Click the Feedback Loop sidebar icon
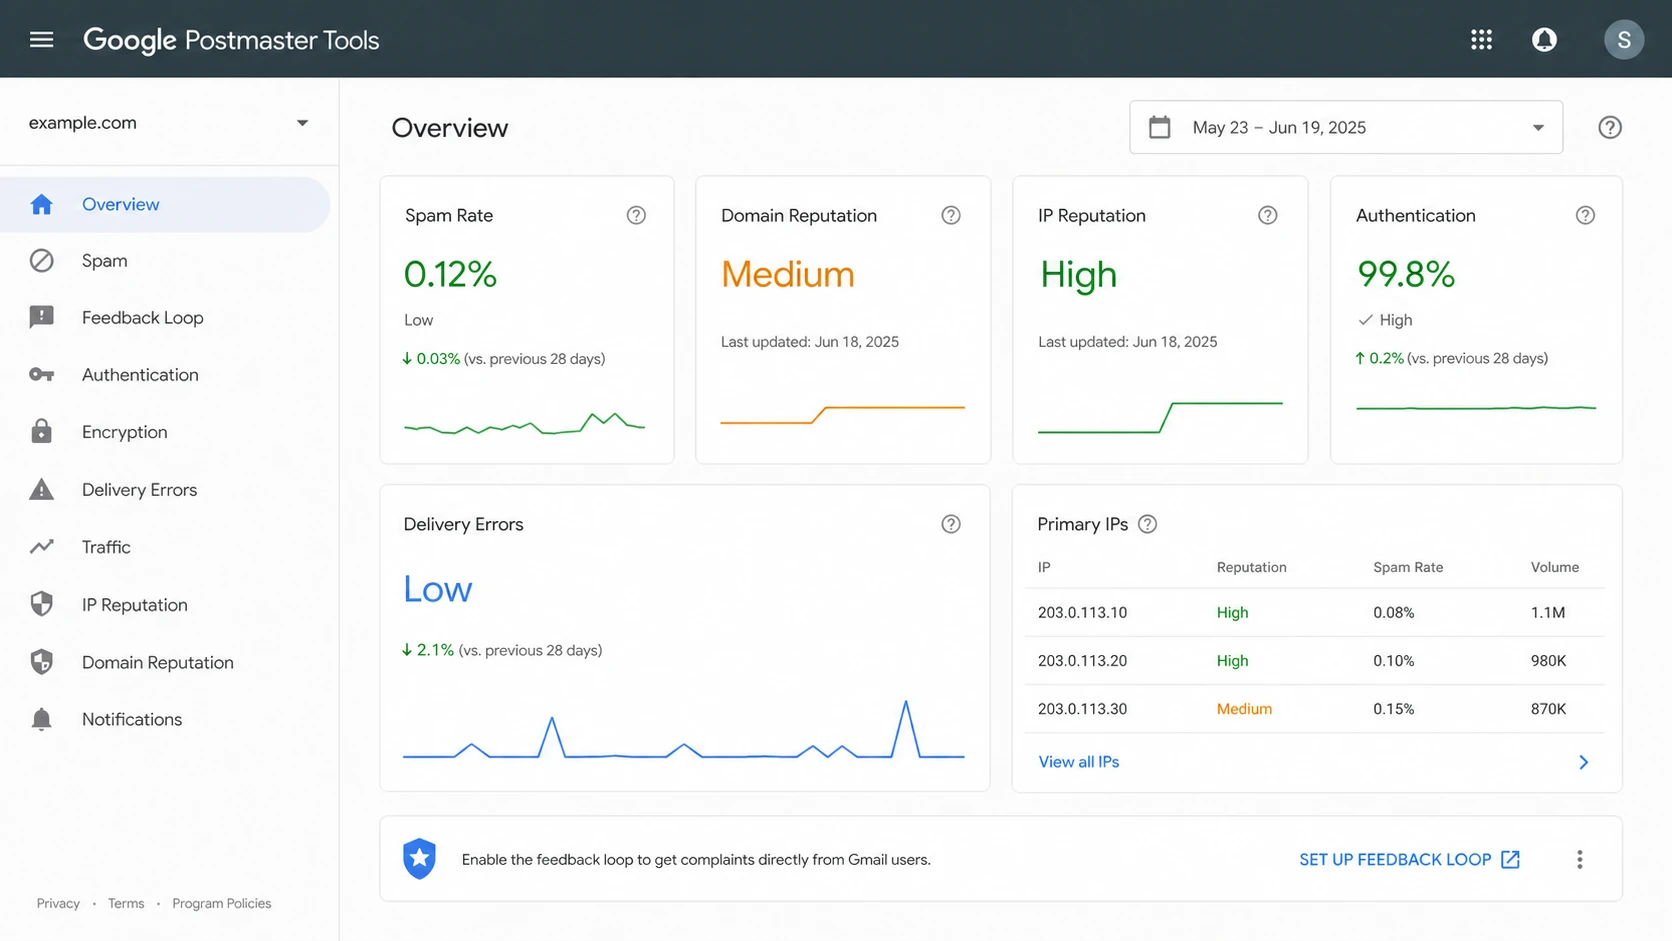 [x=41, y=318]
